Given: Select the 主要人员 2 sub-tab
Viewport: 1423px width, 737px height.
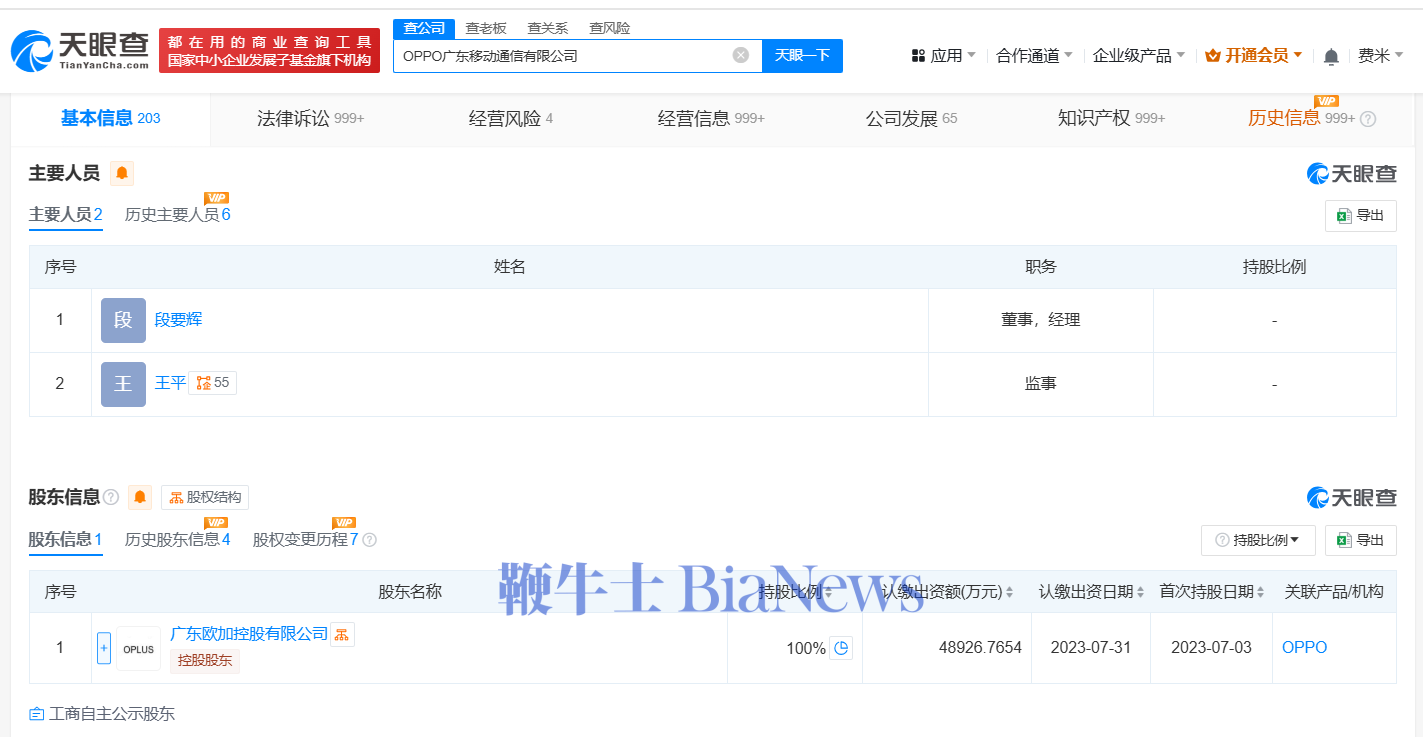Looking at the screenshot, I should pos(66,215).
